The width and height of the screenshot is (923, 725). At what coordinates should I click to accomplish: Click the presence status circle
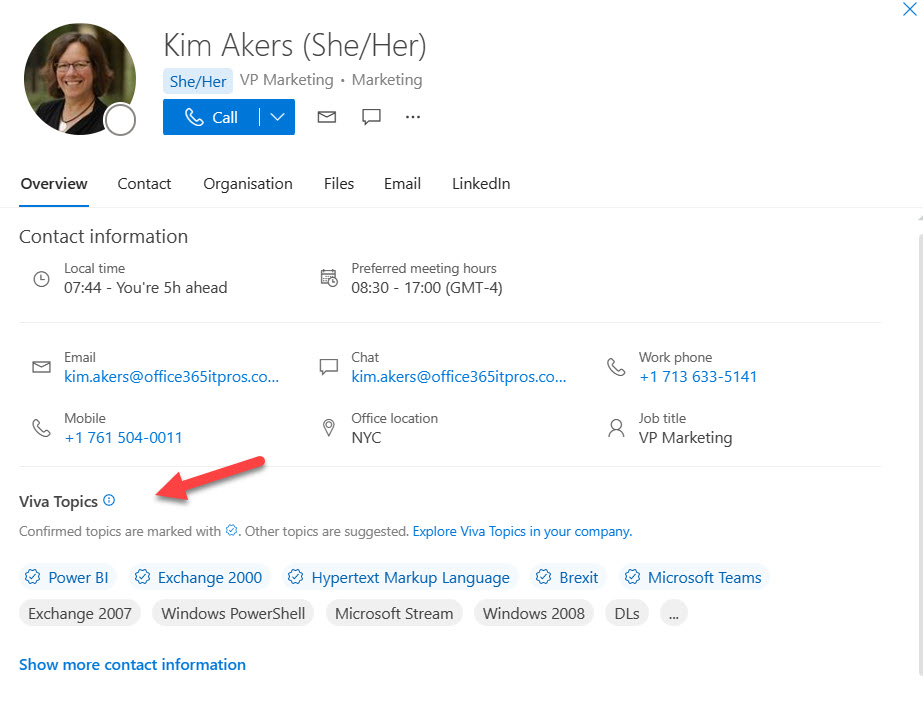pyautogui.click(x=120, y=119)
